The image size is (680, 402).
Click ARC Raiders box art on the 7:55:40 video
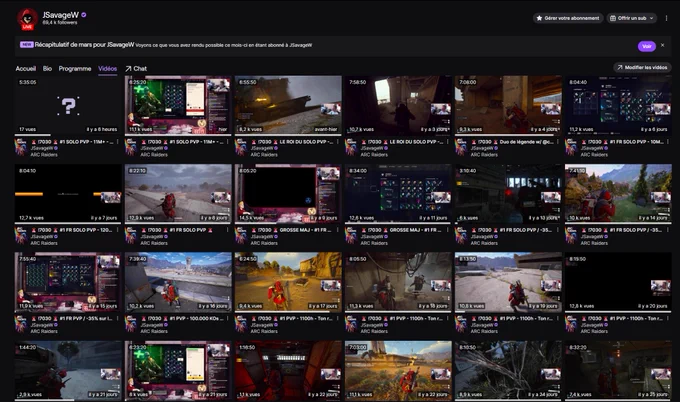pyautogui.click(x=20, y=324)
